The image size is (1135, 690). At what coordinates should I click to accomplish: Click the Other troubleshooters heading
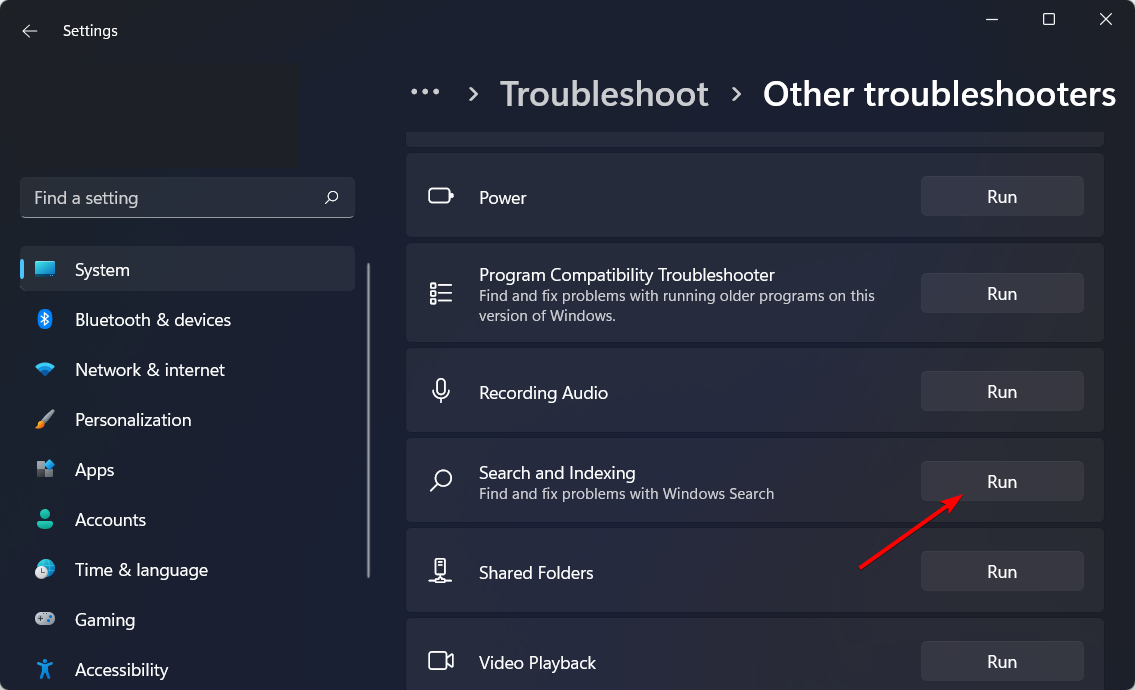point(939,94)
